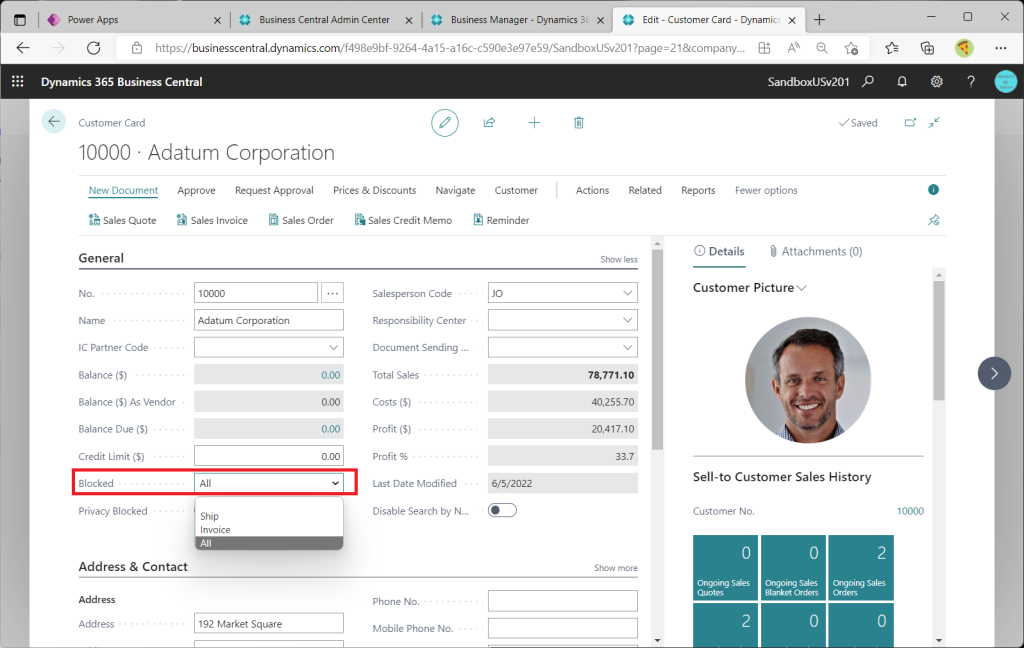Click the search magnifier in Business Central
Image resolution: width=1024 pixels, height=648 pixels.
pyautogui.click(x=868, y=82)
